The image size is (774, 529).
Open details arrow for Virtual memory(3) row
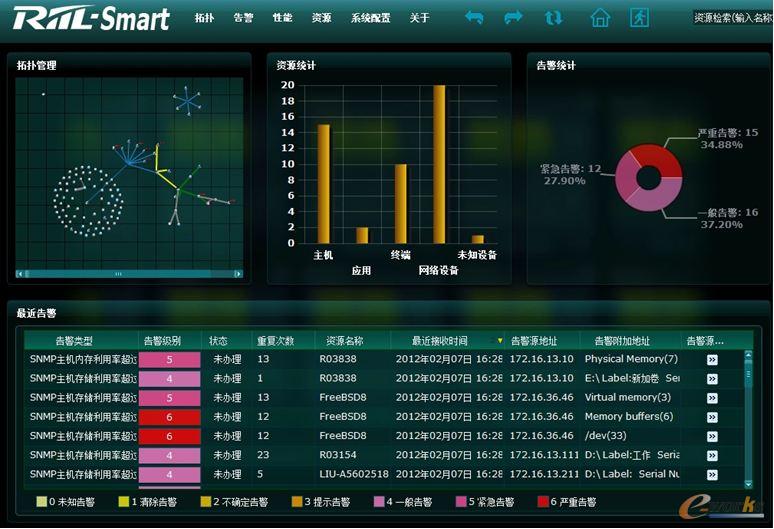click(x=712, y=398)
